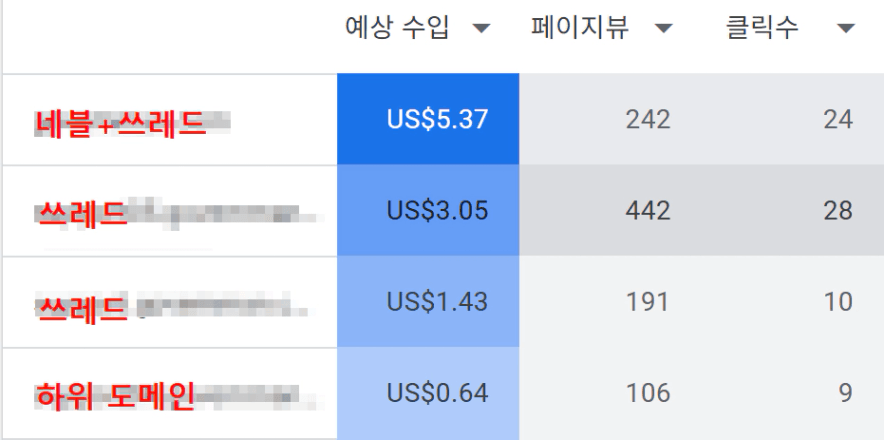Select the 442 page views cell
Screen dimensions: 884x440
pos(647,211)
